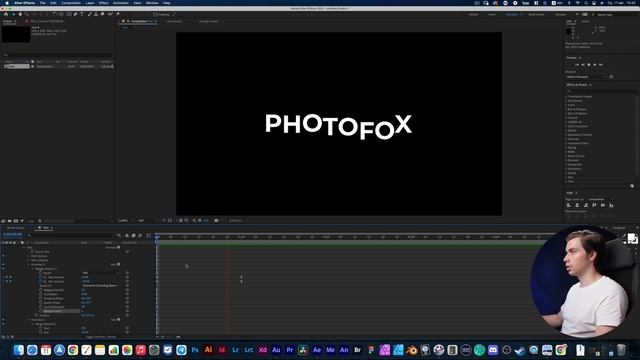Image resolution: width=640 pixels, height=360 pixels.
Task: Open the Preview Shortcut dropdown
Action: (587, 77)
